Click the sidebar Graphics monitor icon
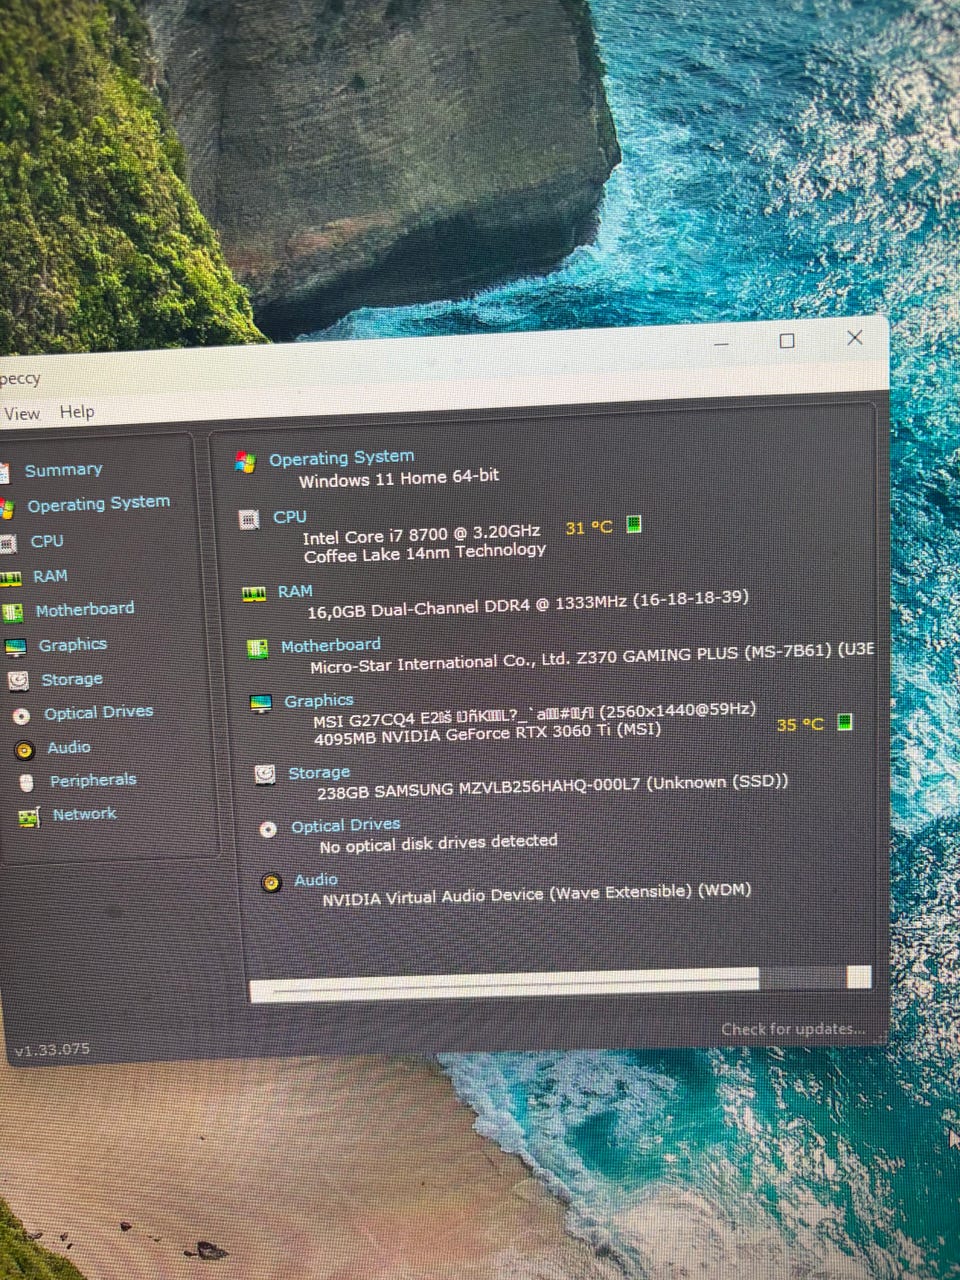The width and height of the screenshot is (960, 1280). (x=16, y=648)
